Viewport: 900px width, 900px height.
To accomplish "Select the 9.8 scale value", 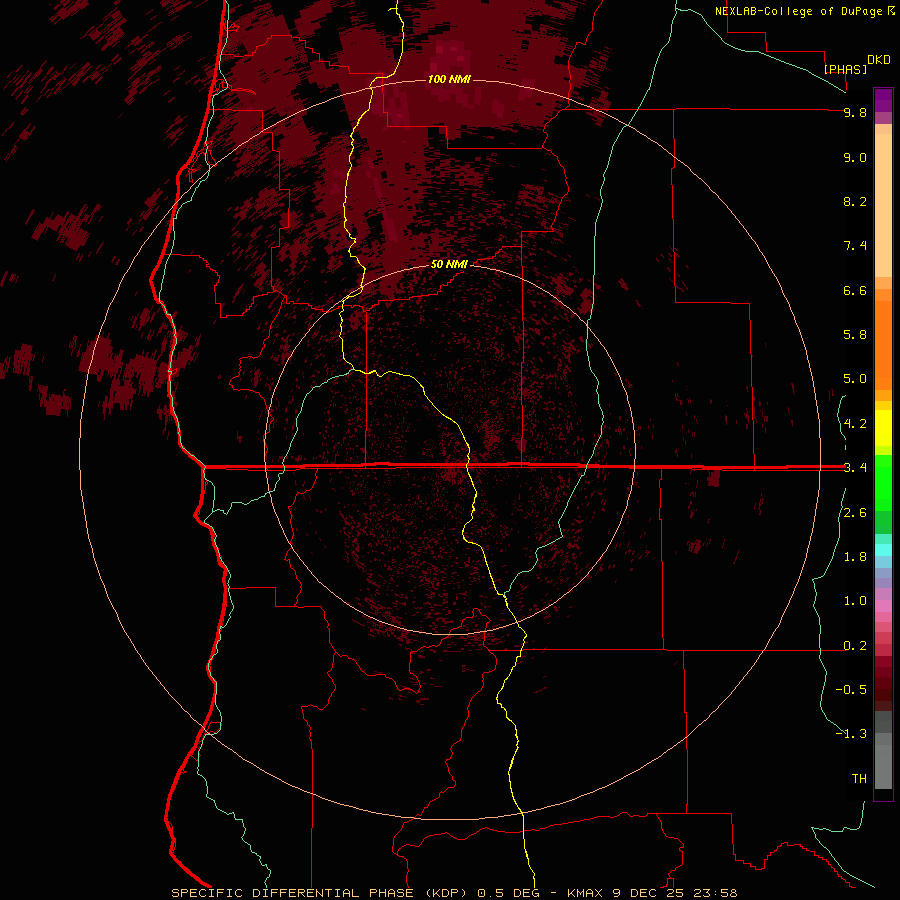I will (855, 112).
